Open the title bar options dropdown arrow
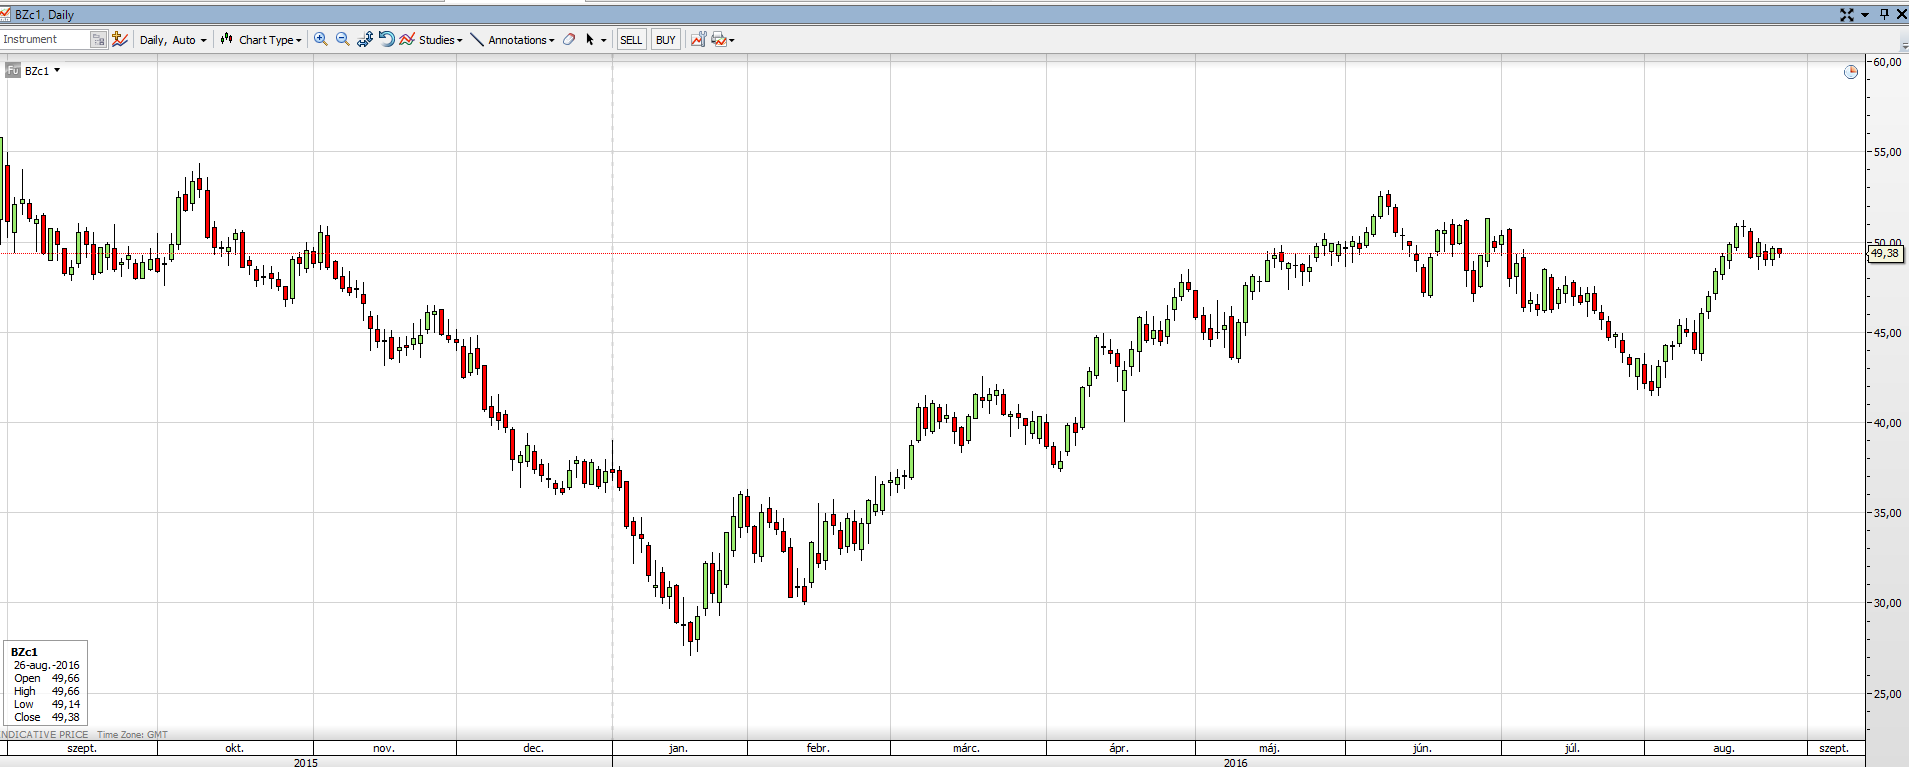The height and width of the screenshot is (767, 1909). pyautogui.click(x=1865, y=15)
